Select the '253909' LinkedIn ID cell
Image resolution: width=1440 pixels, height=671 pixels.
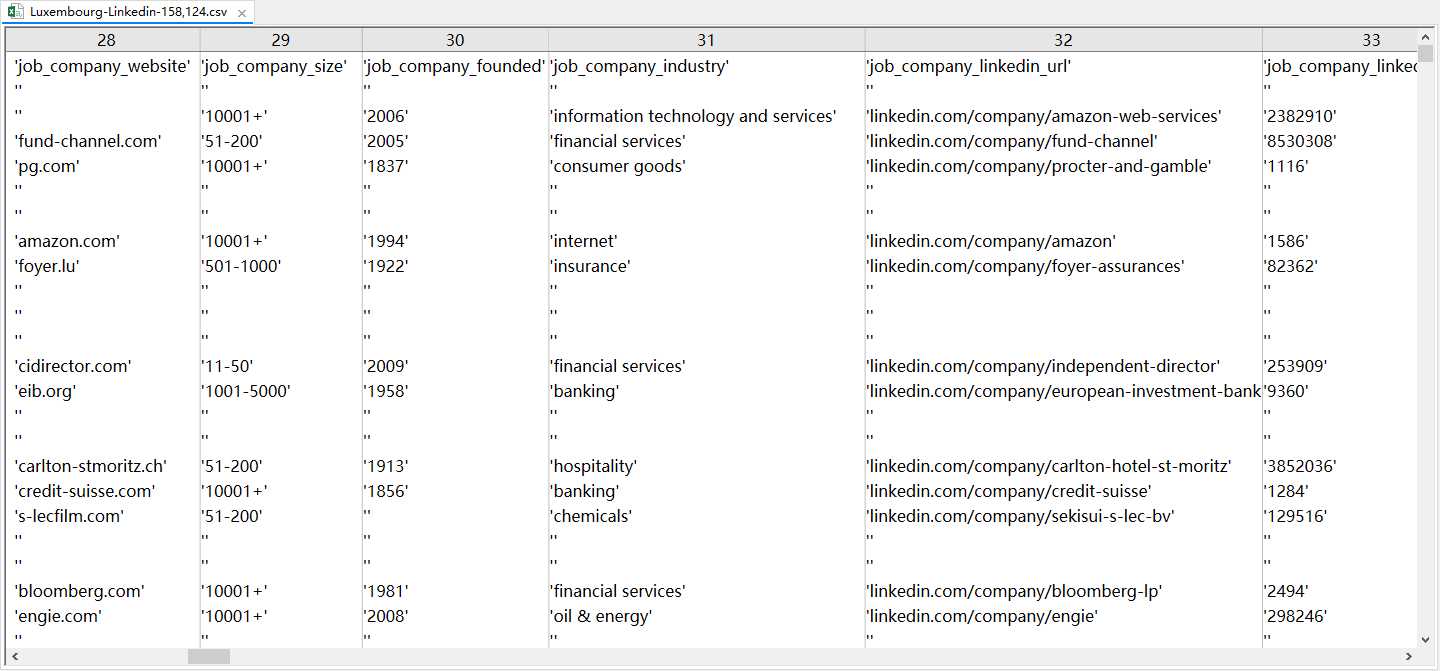click(x=1340, y=366)
